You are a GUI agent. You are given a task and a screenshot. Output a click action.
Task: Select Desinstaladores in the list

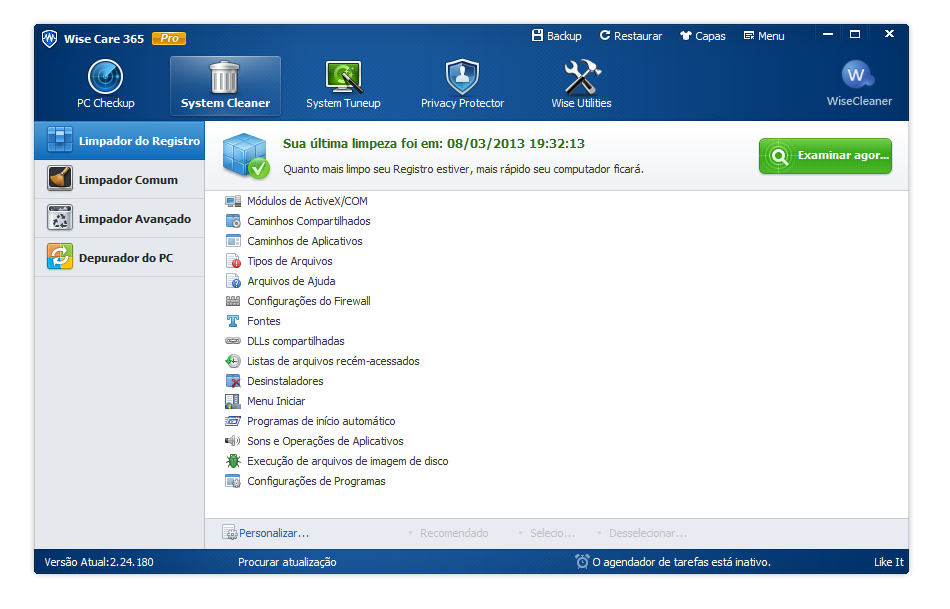[x=288, y=380]
